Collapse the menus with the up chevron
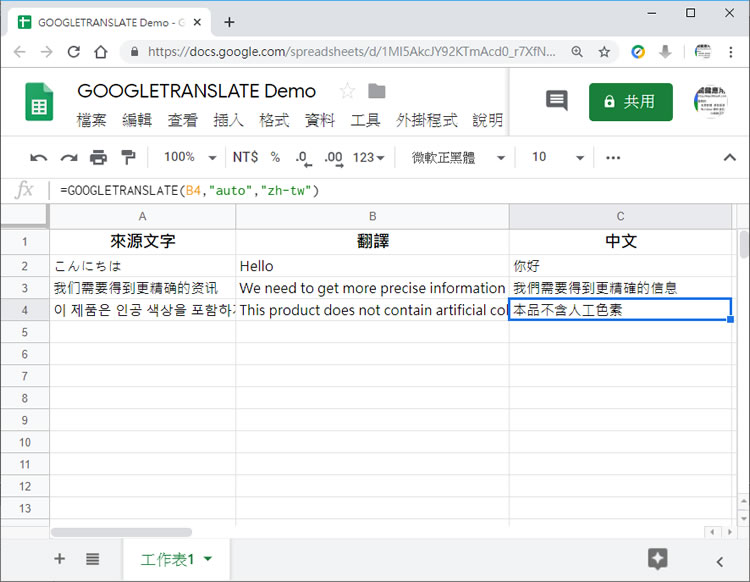 coord(729,157)
